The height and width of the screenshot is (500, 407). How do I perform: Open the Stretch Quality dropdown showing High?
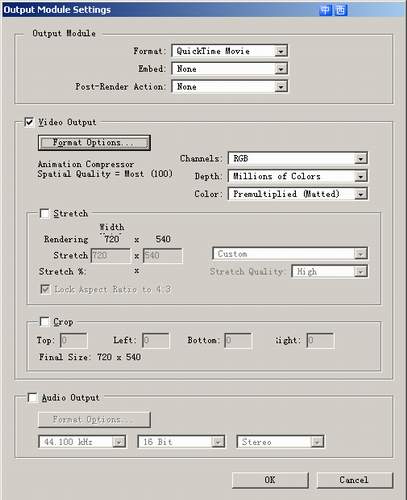[x=329, y=271]
